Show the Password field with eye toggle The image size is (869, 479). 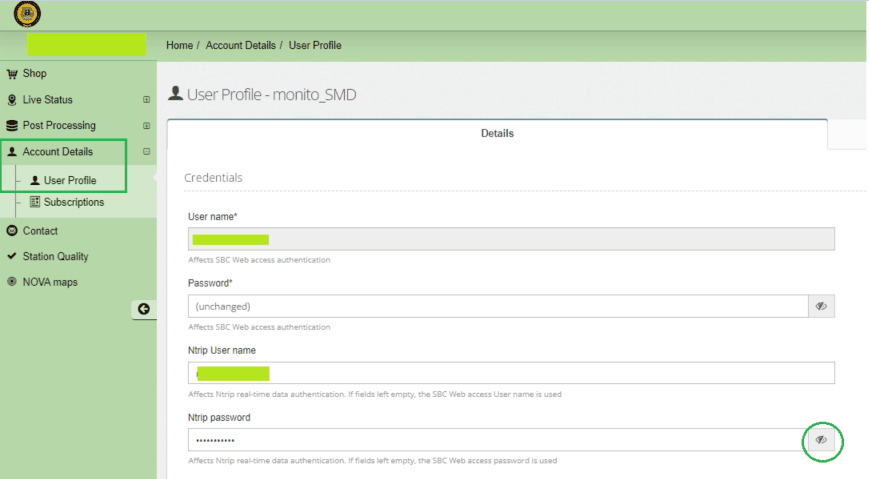pyautogui.click(x=821, y=306)
